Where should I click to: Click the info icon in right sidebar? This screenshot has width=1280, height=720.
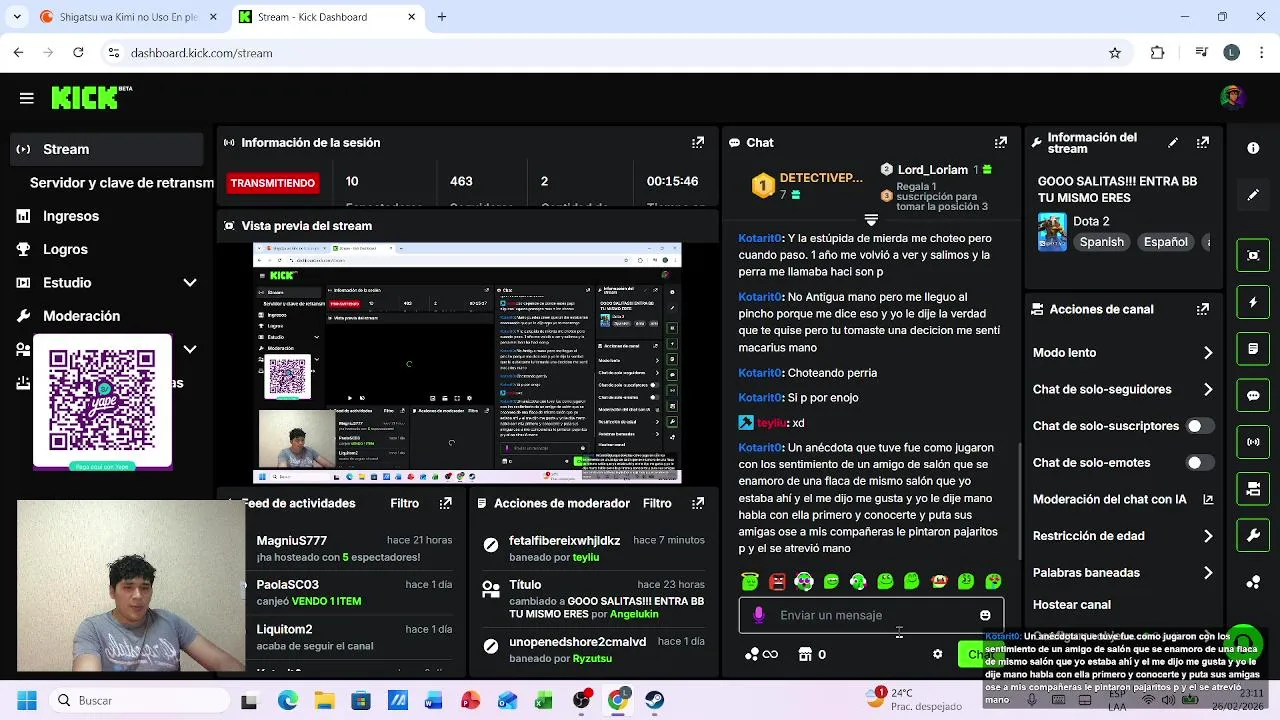coord(1253,148)
